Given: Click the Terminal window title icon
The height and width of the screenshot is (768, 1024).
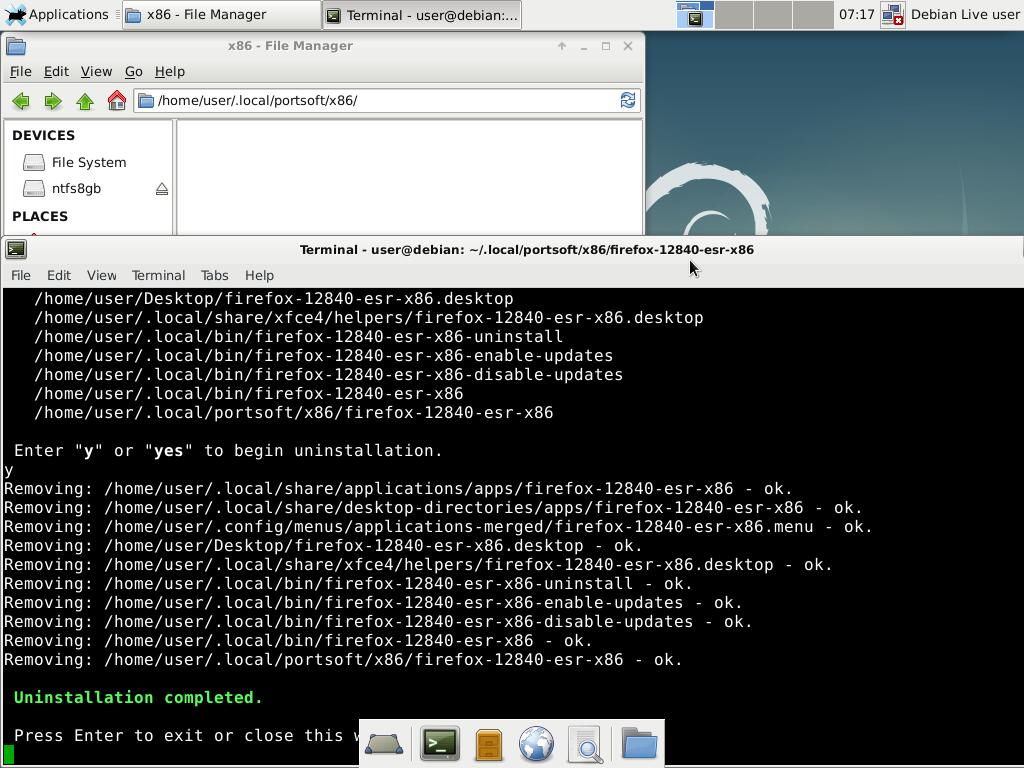Looking at the screenshot, I should (16, 249).
